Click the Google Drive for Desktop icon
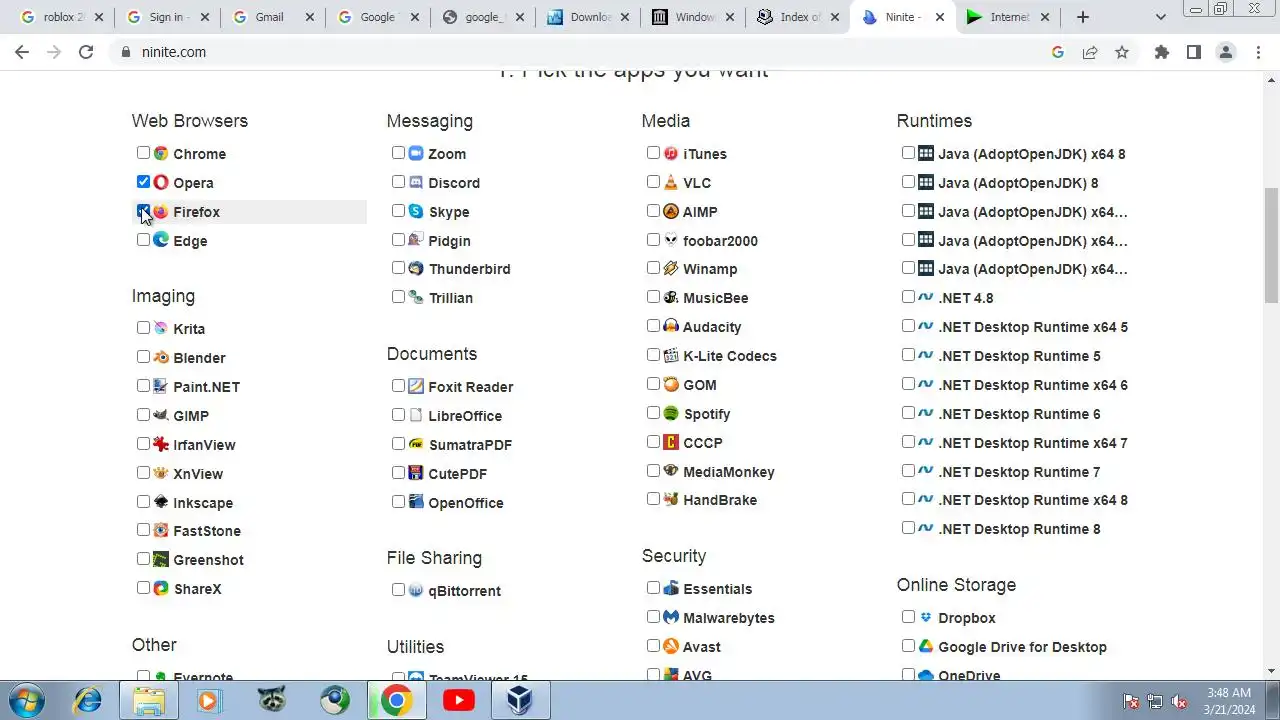 (x=926, y=646)
